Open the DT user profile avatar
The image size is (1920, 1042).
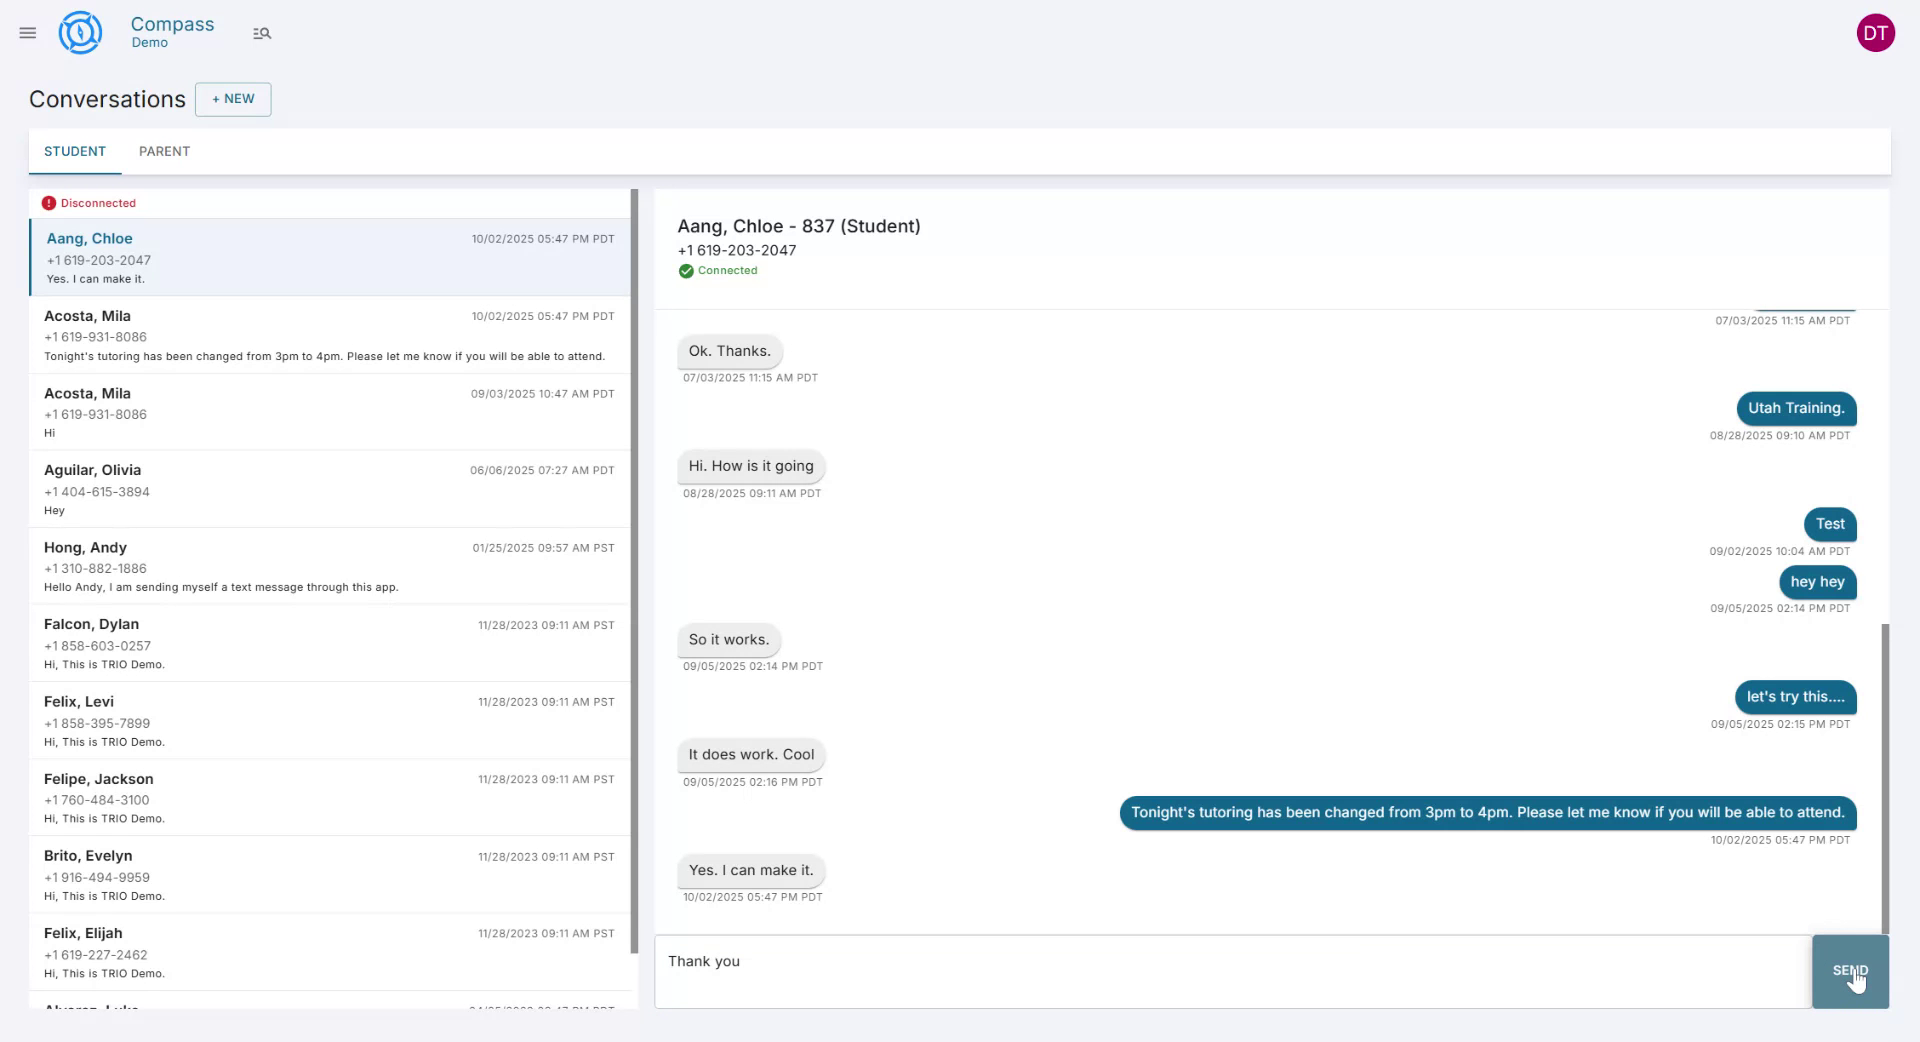click(x=1876, y=32)
